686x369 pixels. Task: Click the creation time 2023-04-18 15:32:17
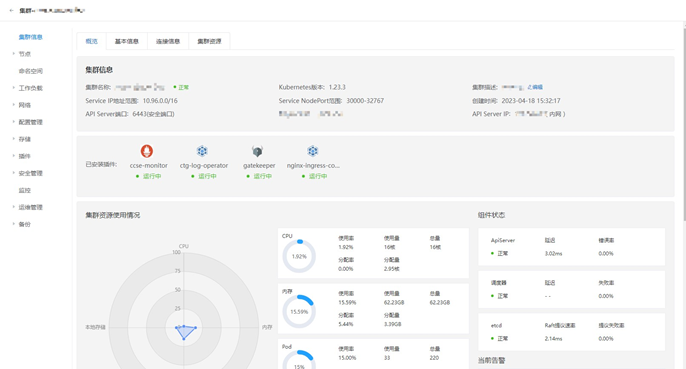(531, 101)
